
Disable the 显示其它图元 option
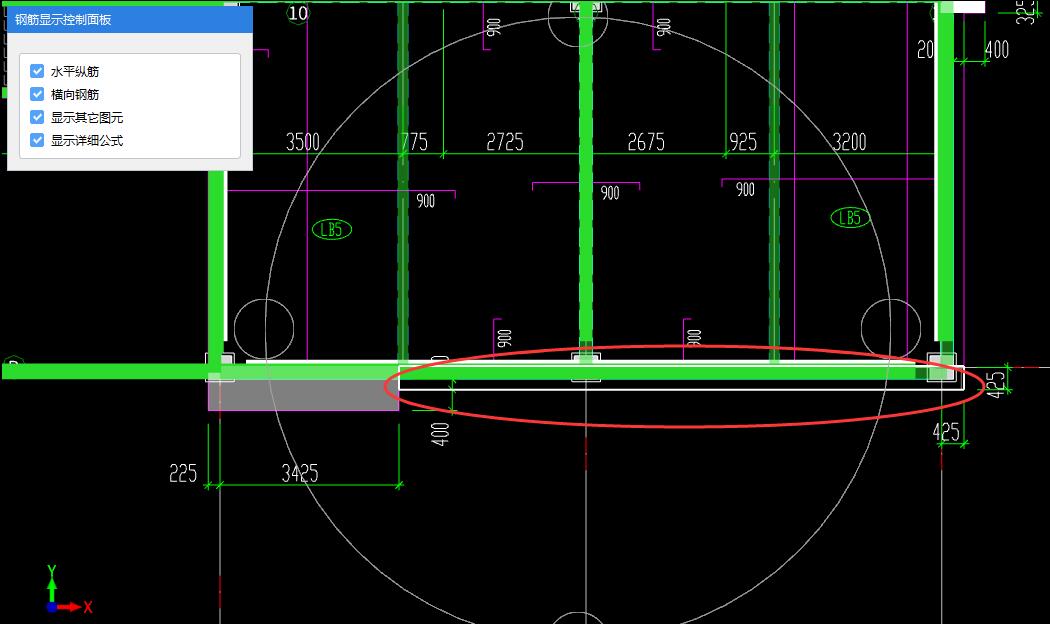(x=37, y=117)
